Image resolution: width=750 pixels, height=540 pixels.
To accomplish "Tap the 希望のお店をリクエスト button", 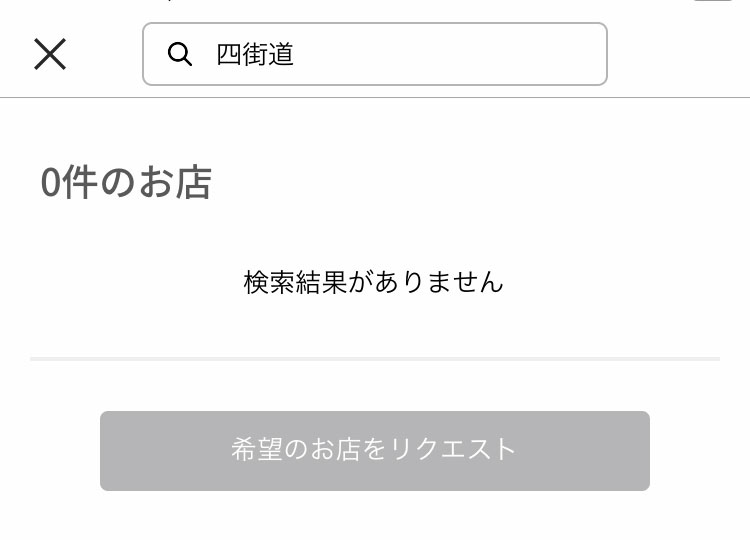I will 375,451.
